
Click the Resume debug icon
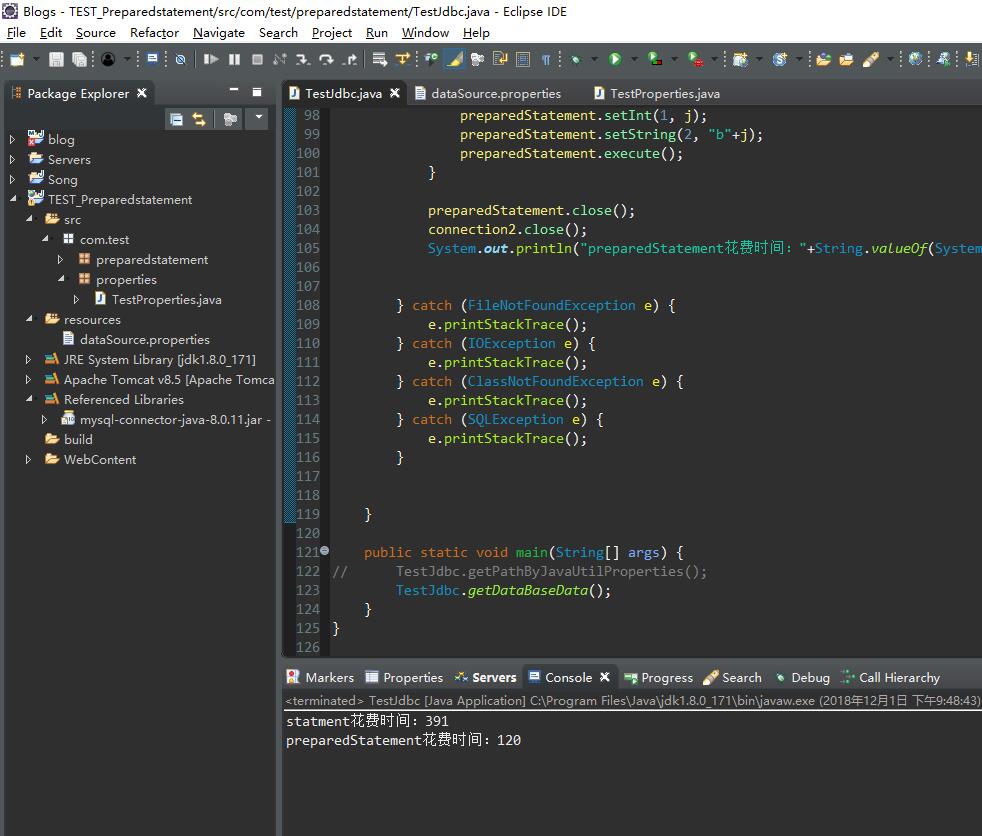[x=210, y=59]
